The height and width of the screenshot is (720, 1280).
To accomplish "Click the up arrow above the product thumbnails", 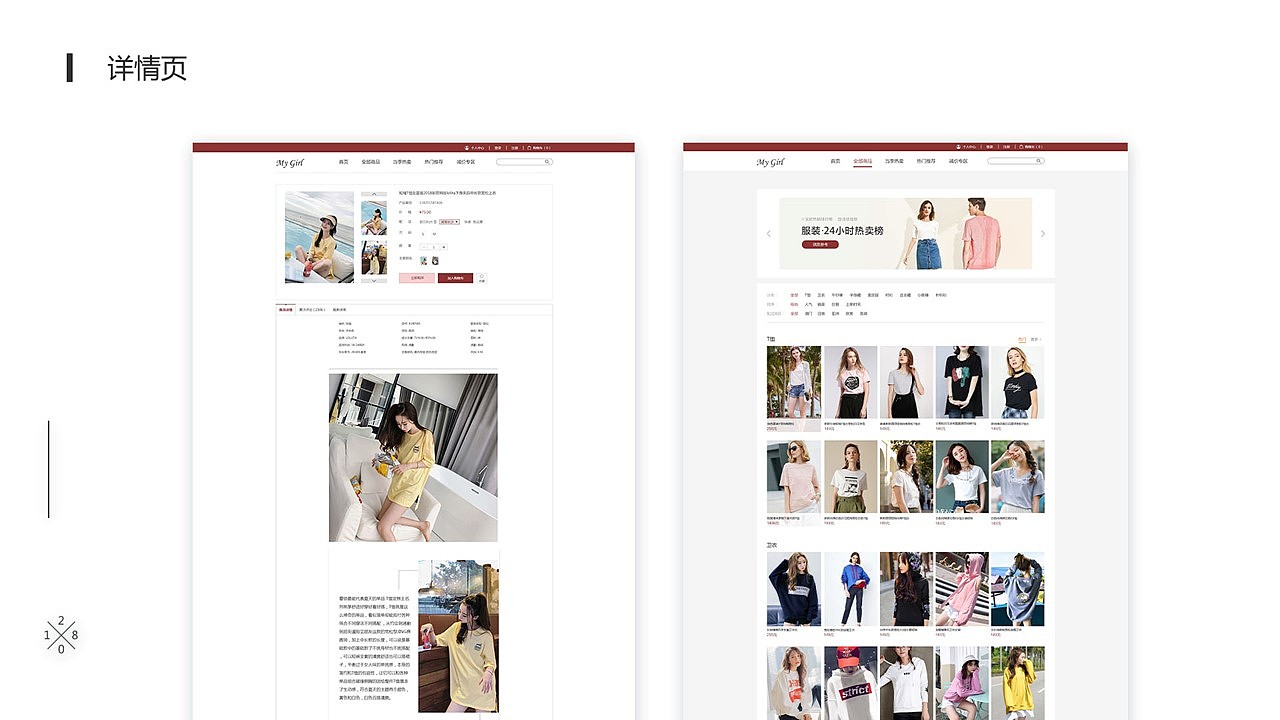I will coord(374,194).
